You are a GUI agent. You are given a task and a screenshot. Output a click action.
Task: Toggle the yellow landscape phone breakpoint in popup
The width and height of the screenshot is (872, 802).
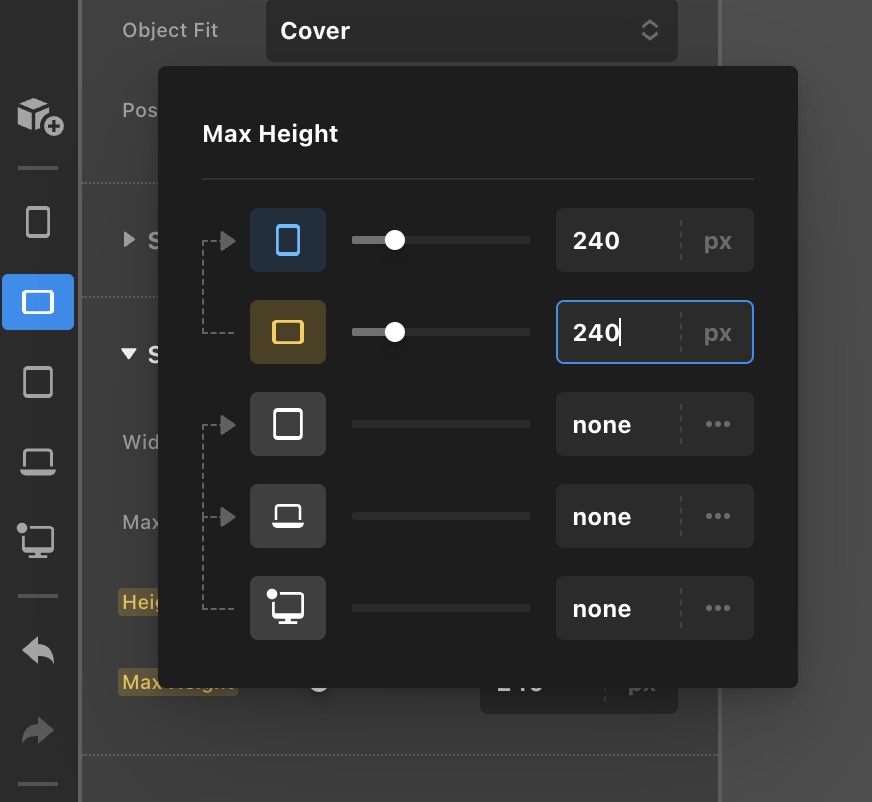(x=288, y=332)
